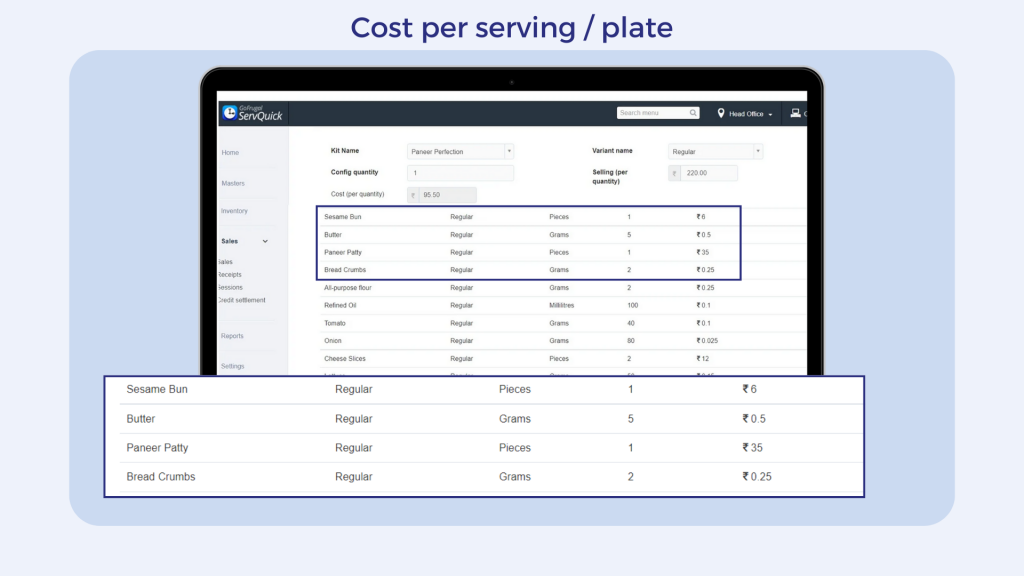
Task: Navigate to Home in the sidebar
Action: coord(230,152)
